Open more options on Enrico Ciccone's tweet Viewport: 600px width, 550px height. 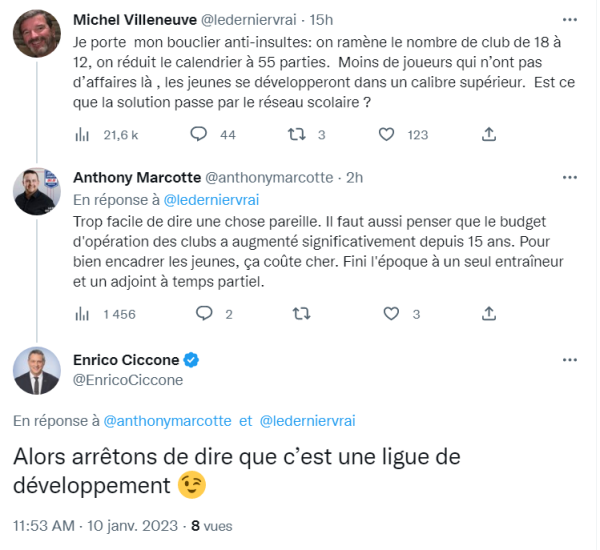coord(569,360)
